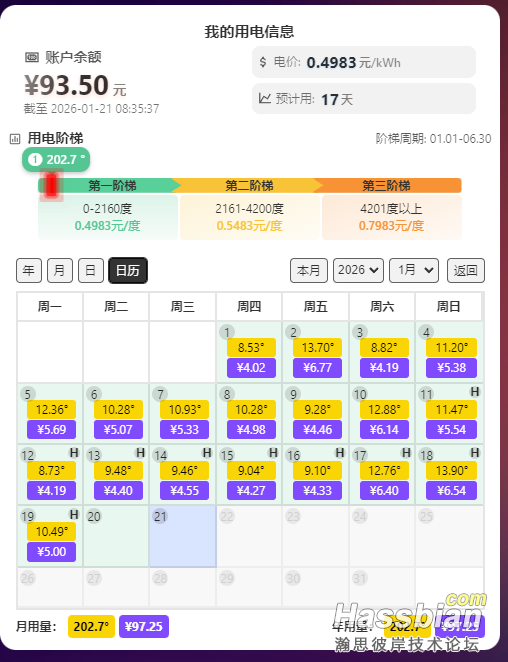
Task: Click the 202.7° tier usage badge
Action: pos(56,160)
